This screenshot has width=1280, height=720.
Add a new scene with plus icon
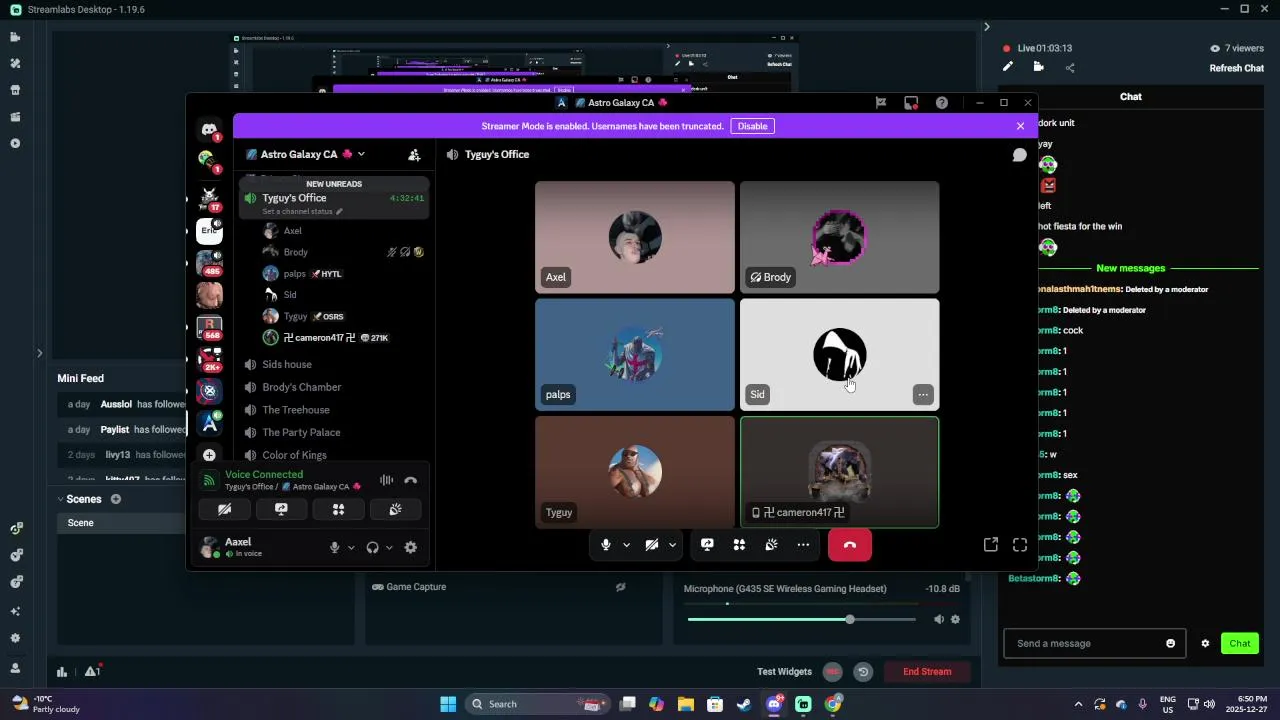tap(116, 499)
